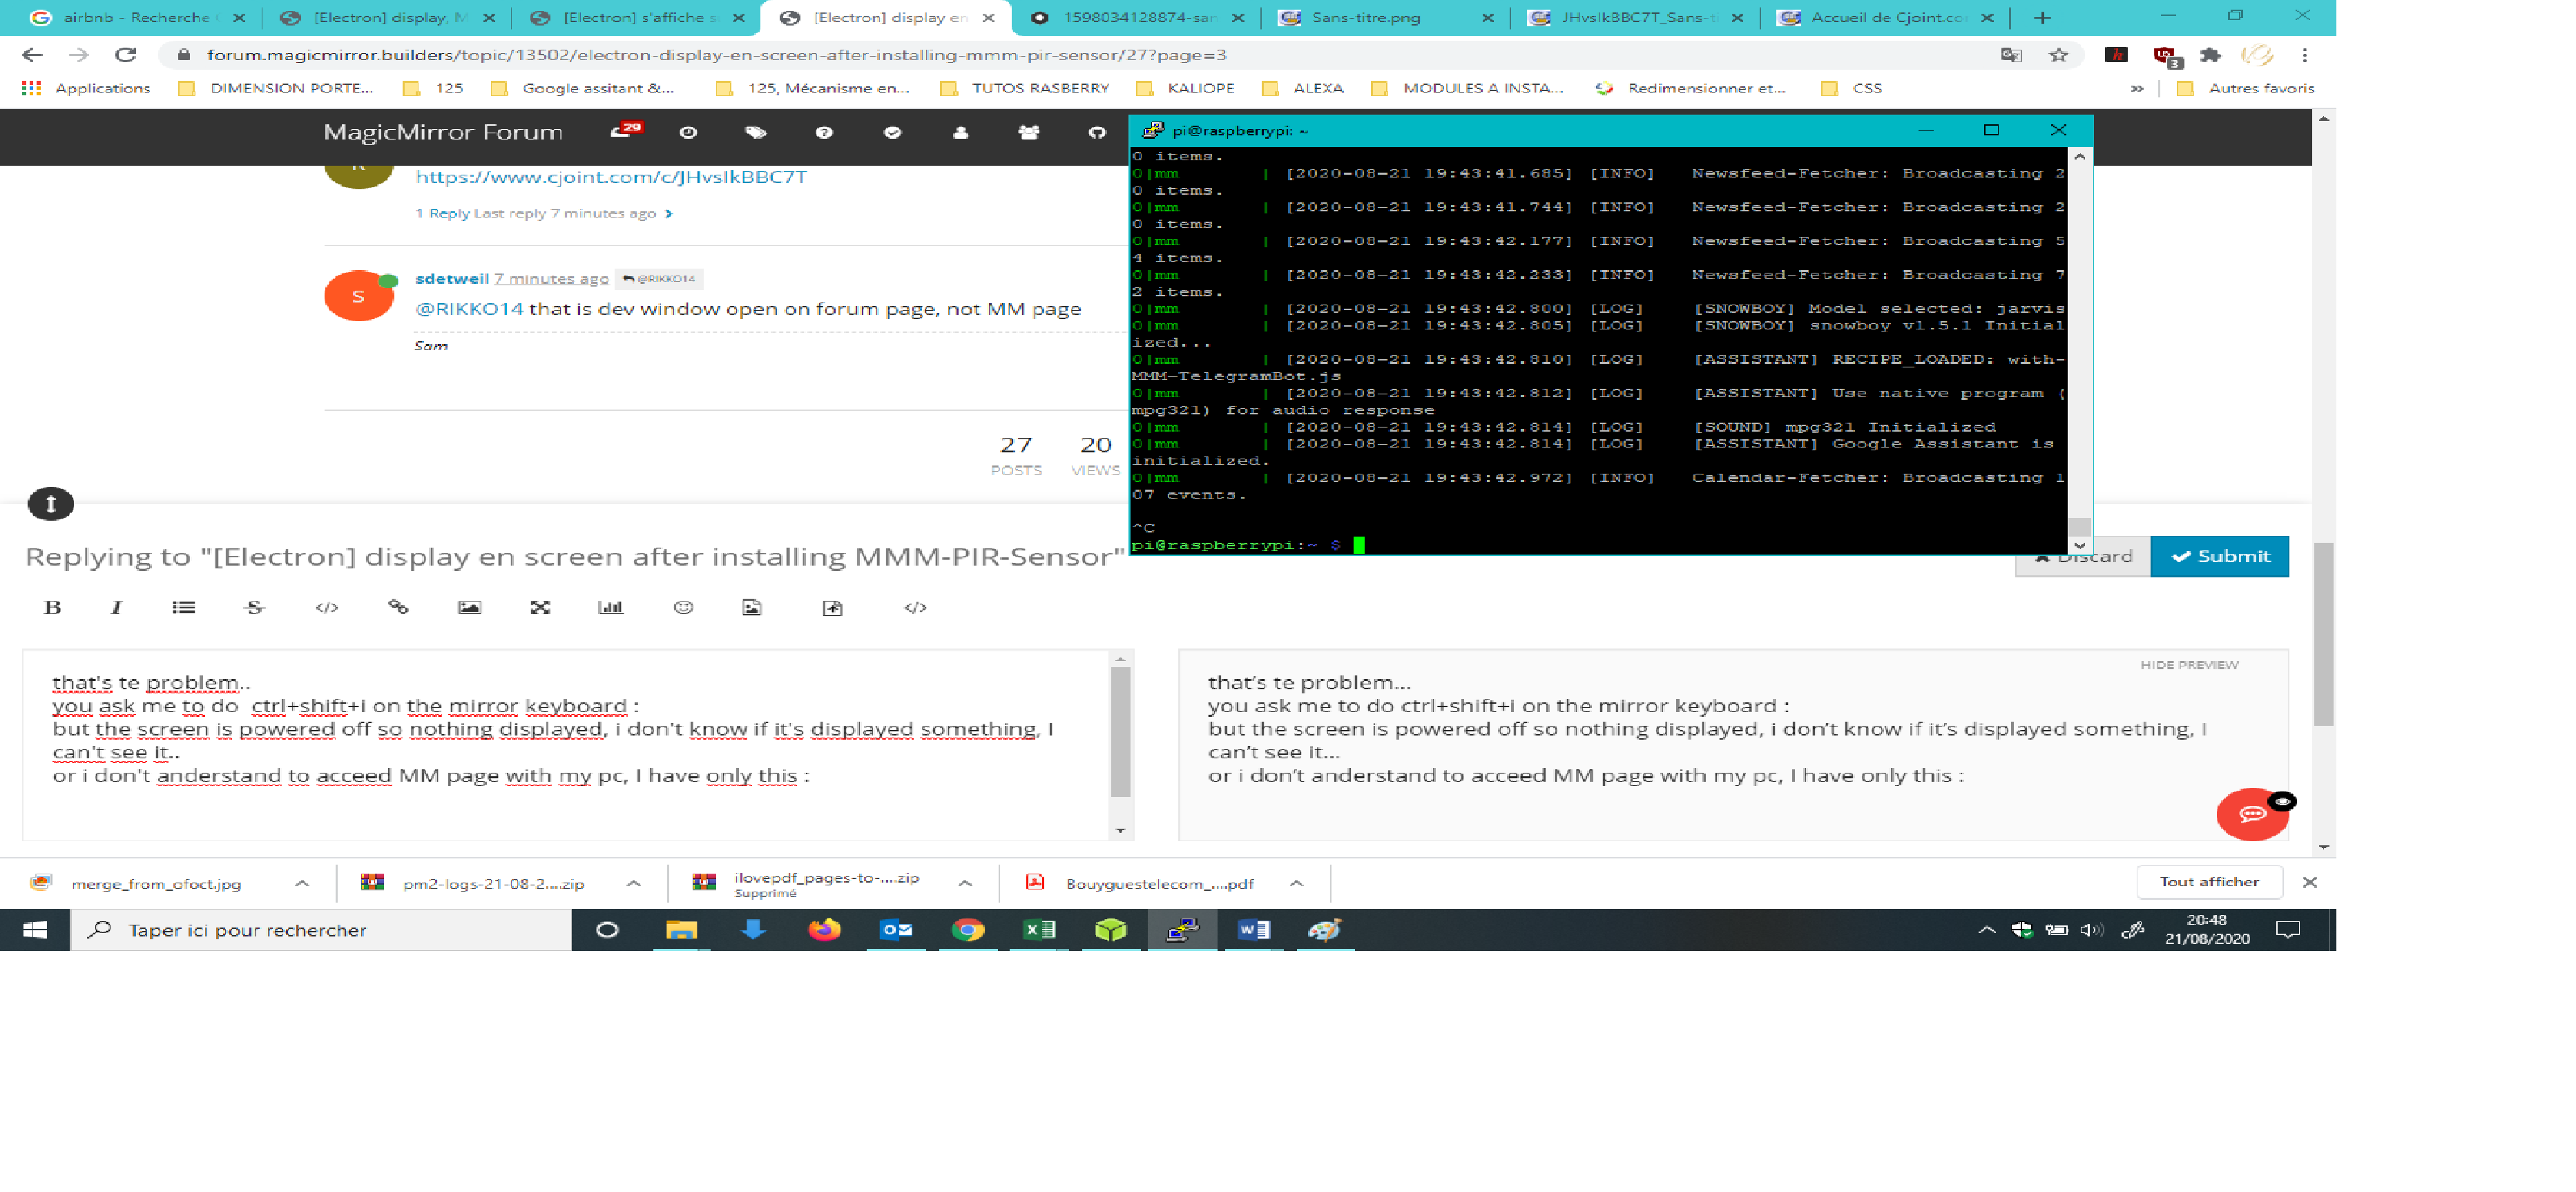Expand merge_from_ofoct.jpg download options
Viewport: 2576px width, 1192px height.
[x=302, y=883]
